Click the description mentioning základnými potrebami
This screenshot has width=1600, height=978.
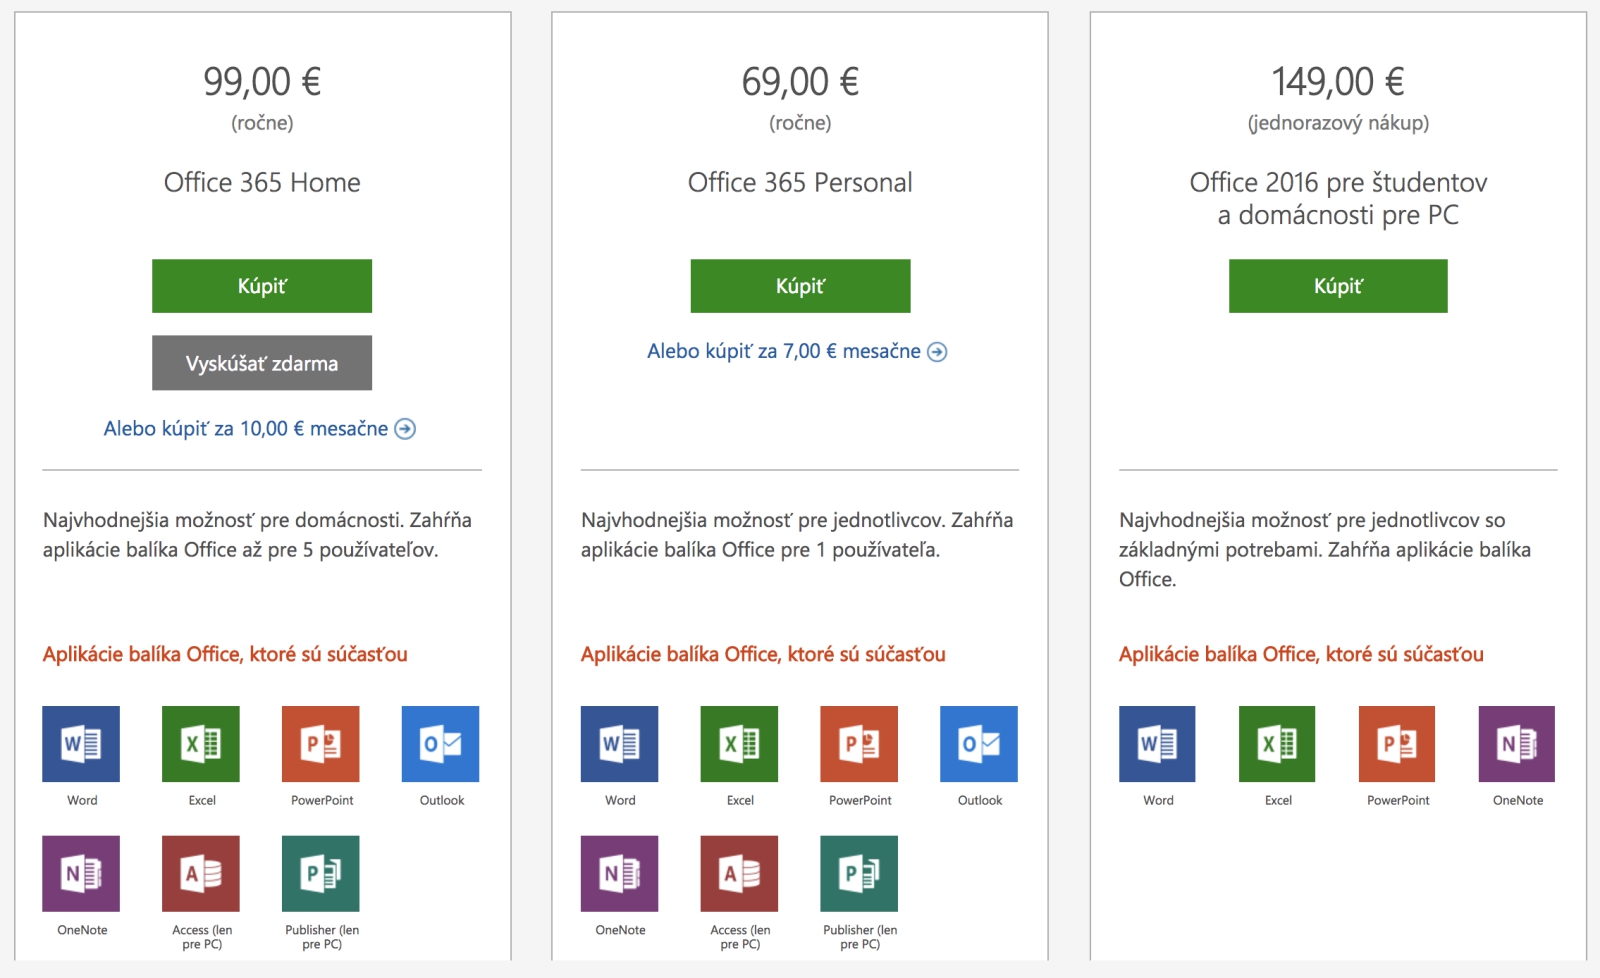pos(1325,550)
